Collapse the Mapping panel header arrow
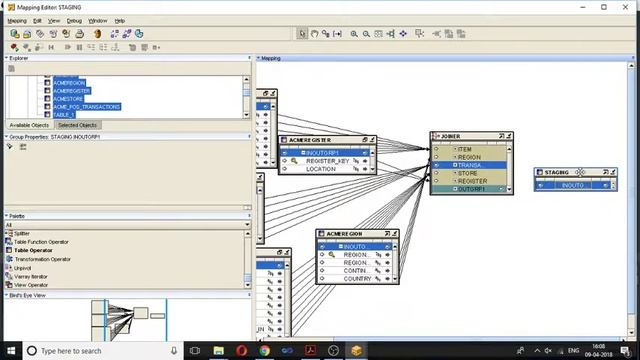The image size is (640, 360). [x=258, y=58]
